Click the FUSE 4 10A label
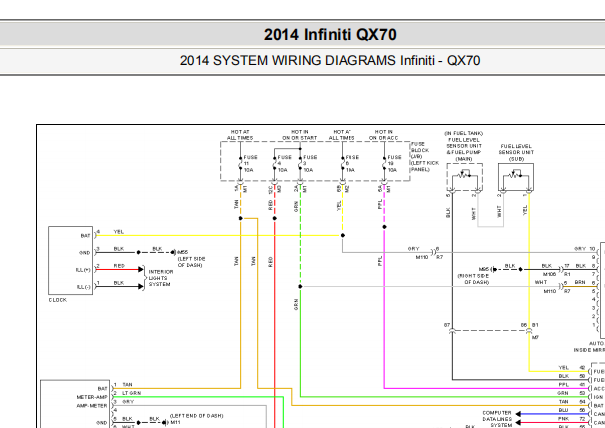Viewport: 605px width, 428px height. pyautogui.click(x=284, y=163)
